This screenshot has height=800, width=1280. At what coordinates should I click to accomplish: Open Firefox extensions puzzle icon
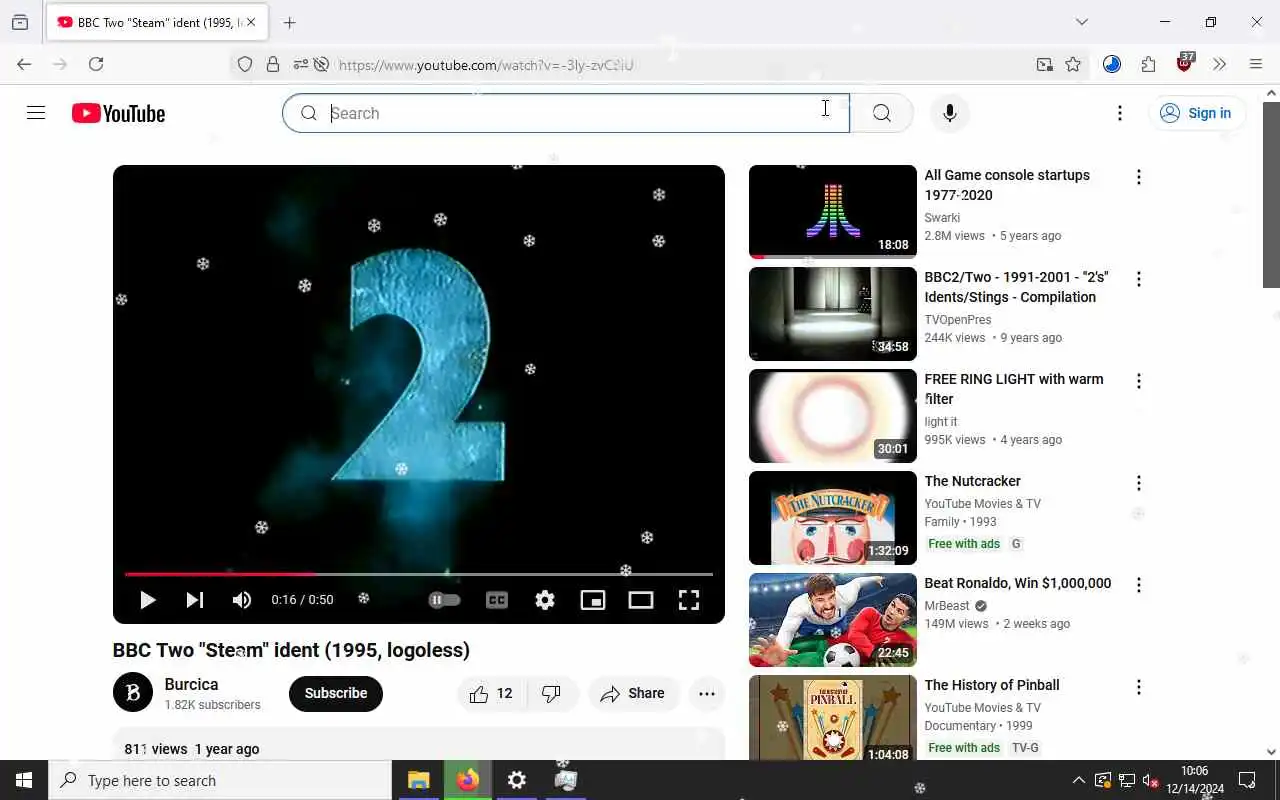1148,64
